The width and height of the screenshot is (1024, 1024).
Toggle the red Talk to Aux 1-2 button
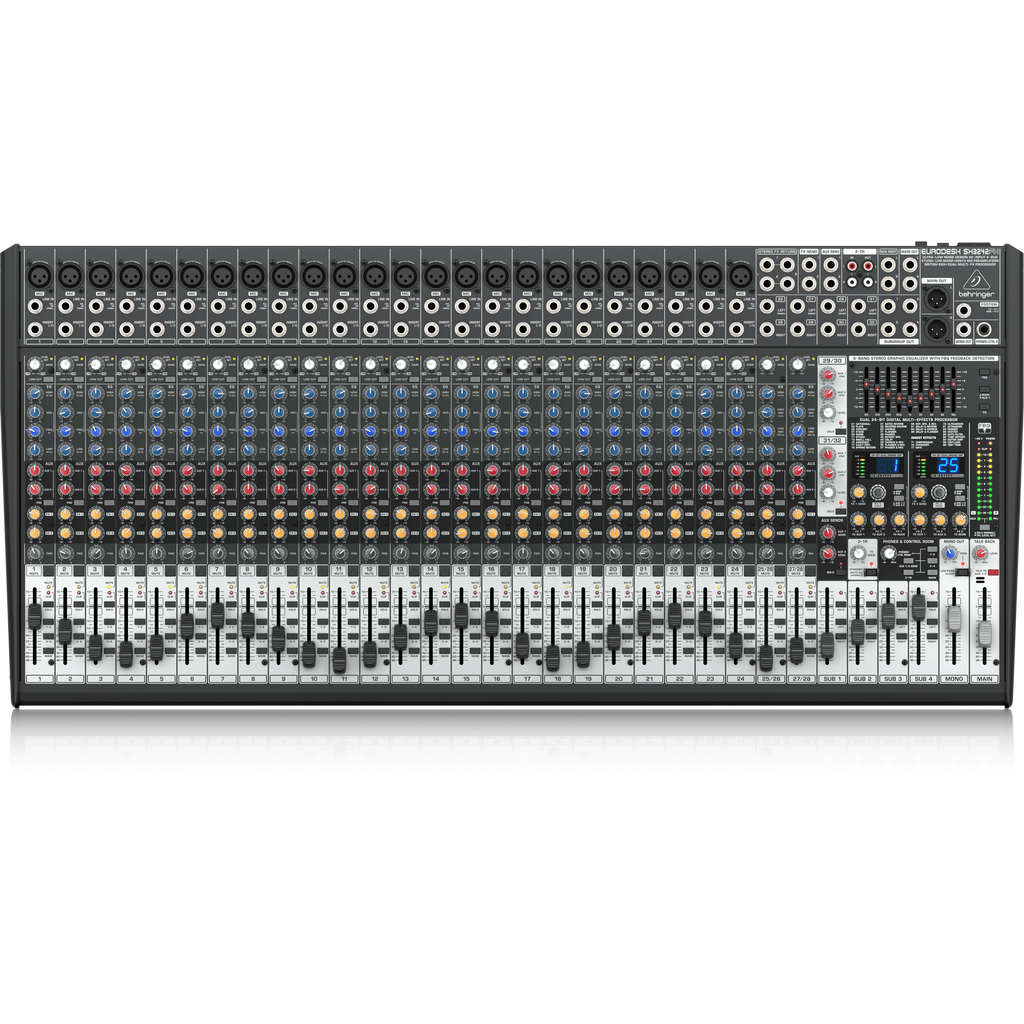coord(993,572)
